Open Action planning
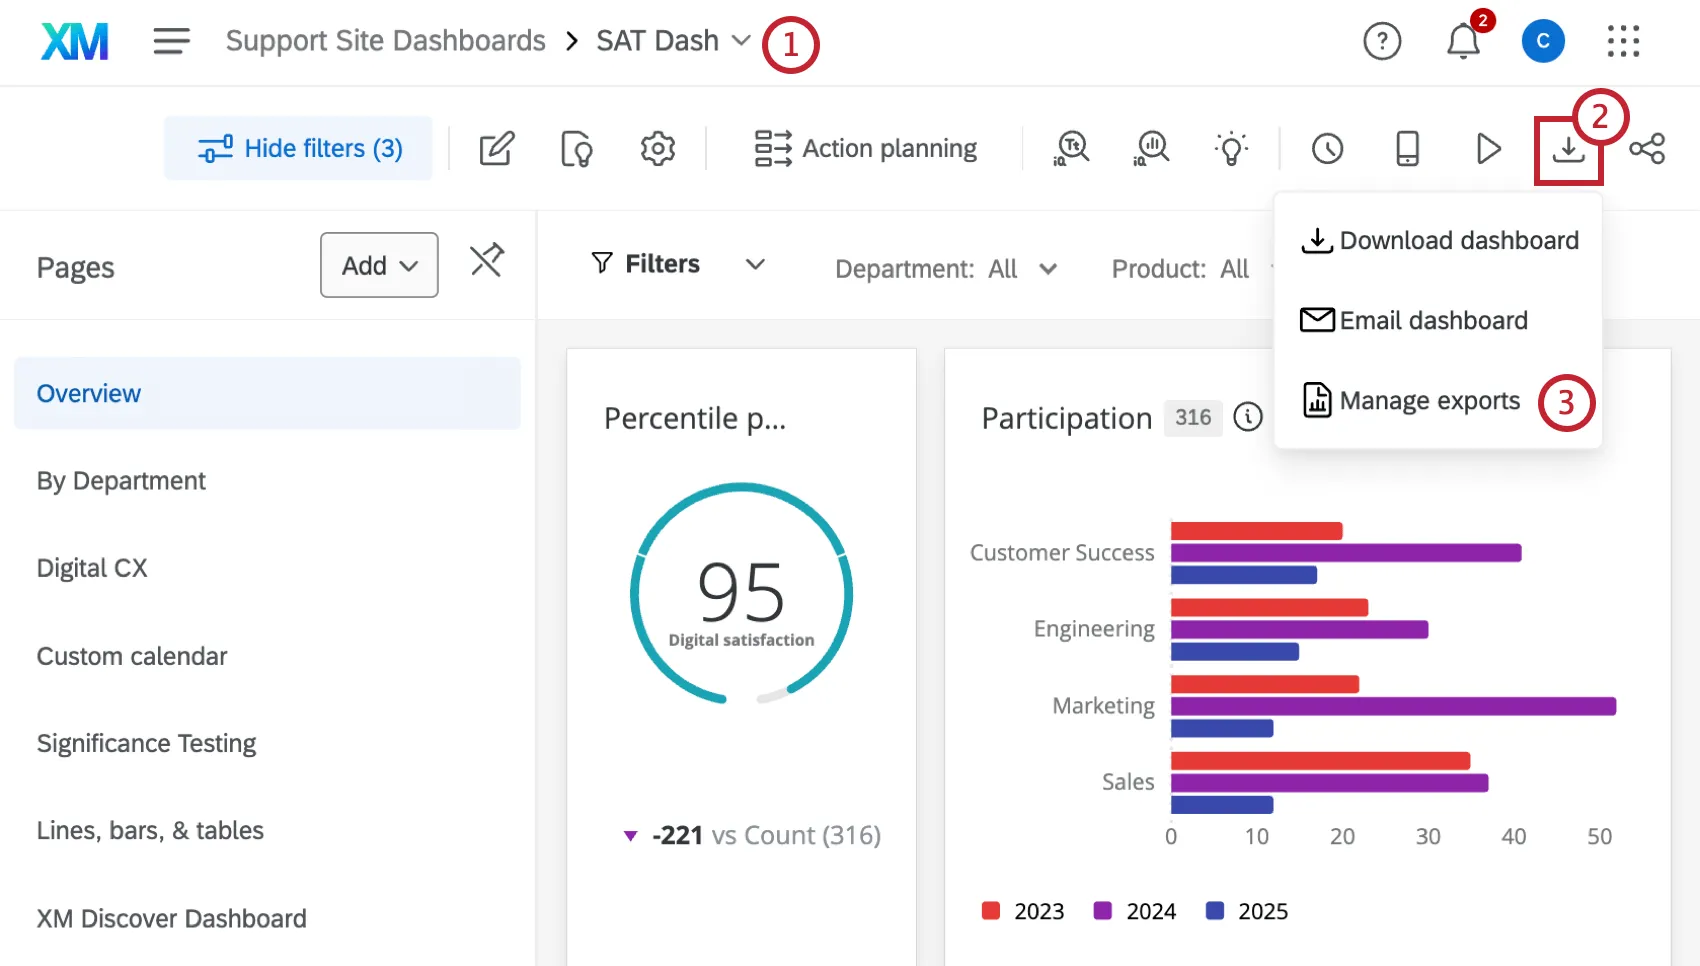Image resolution: width=1700 pixels, height=966 pixels. pos(866,148)
